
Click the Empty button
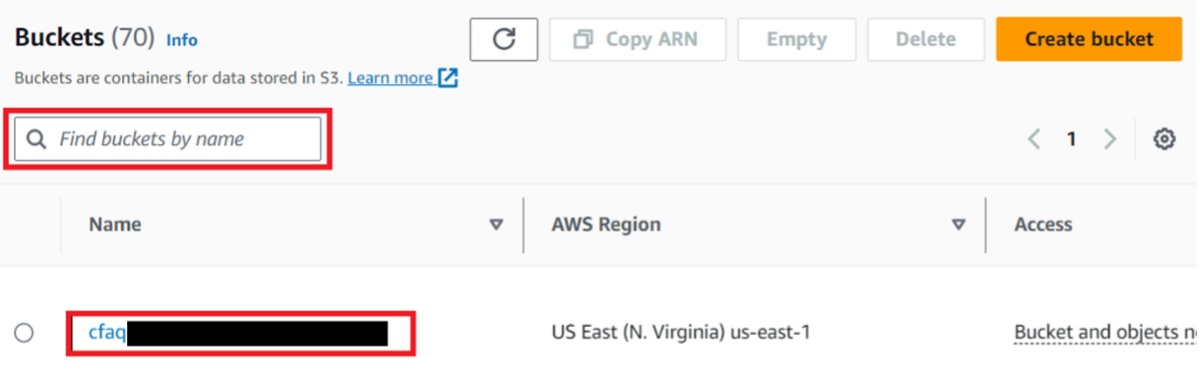click(797, 40)
